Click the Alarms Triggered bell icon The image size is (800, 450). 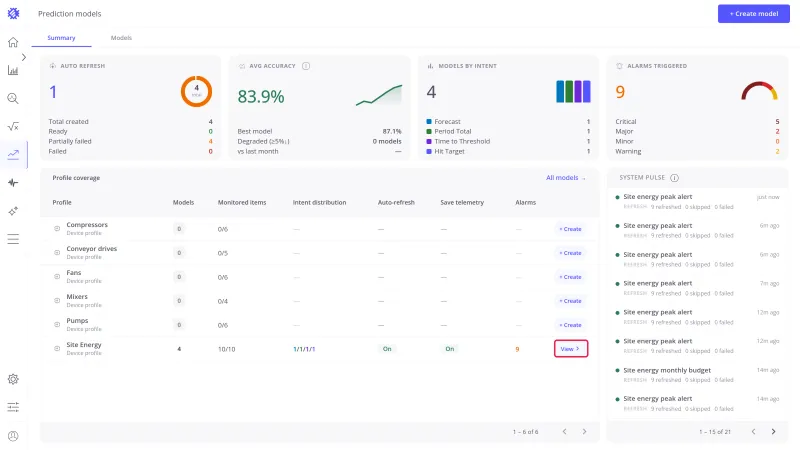[x=619, y=66]
